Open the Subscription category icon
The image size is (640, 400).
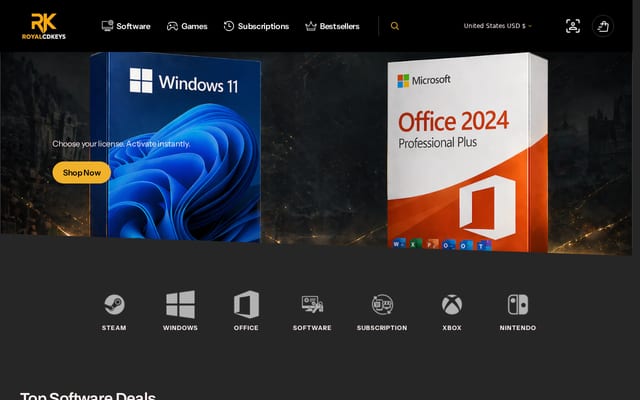pyautogui.click(x=382, y=304)
